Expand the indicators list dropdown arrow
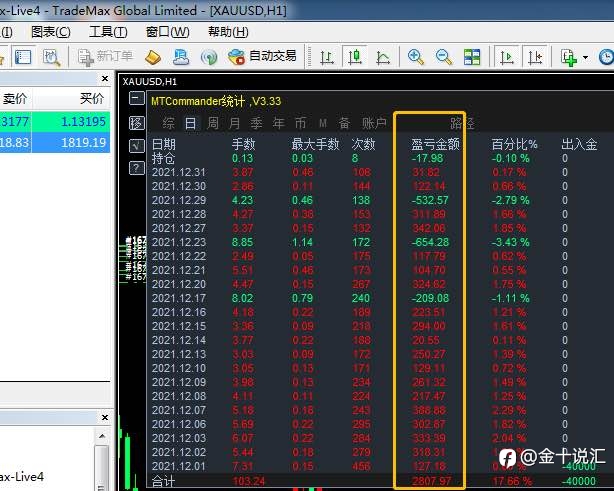Image resolution: width=614 pixels, height=491 pixels. point(585,58)
